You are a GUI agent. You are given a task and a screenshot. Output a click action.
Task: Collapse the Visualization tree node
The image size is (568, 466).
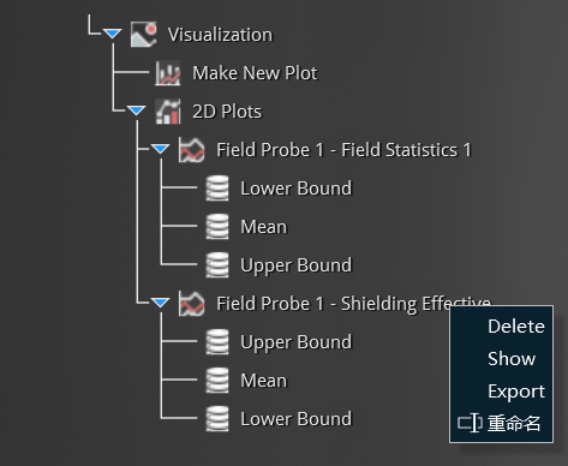(x=112, y=34)
